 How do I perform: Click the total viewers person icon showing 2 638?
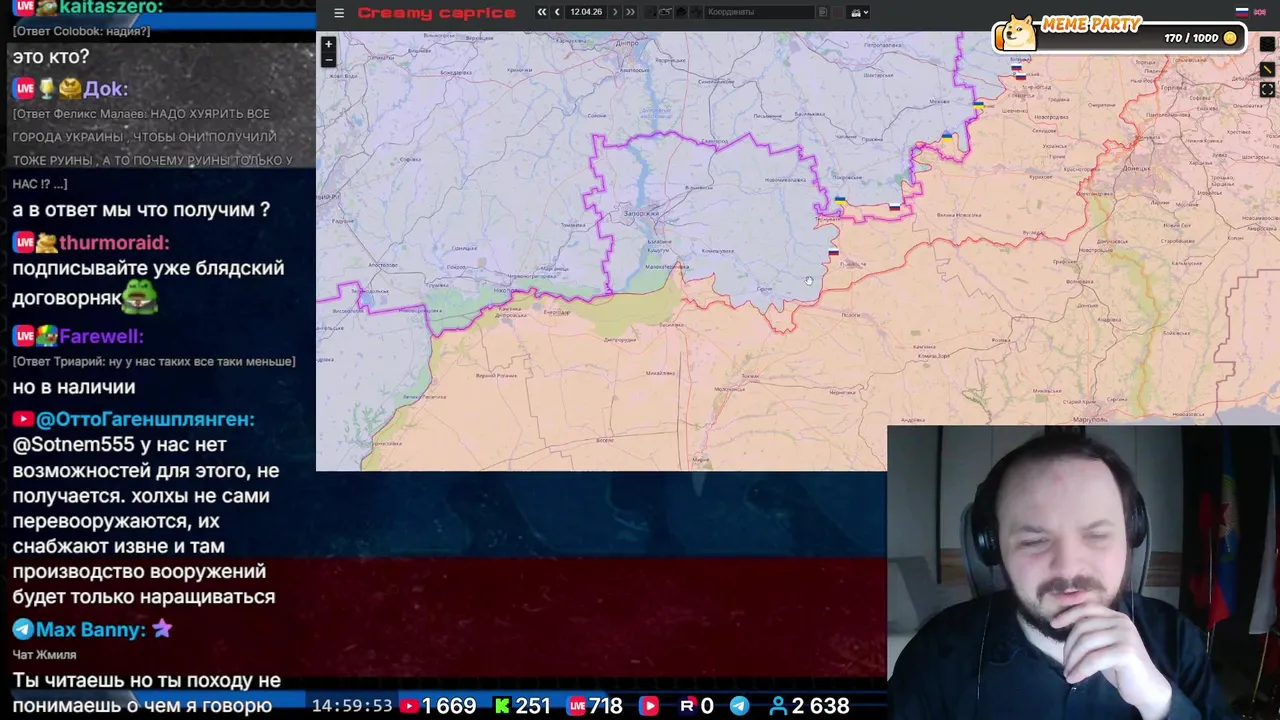(778, 706)
